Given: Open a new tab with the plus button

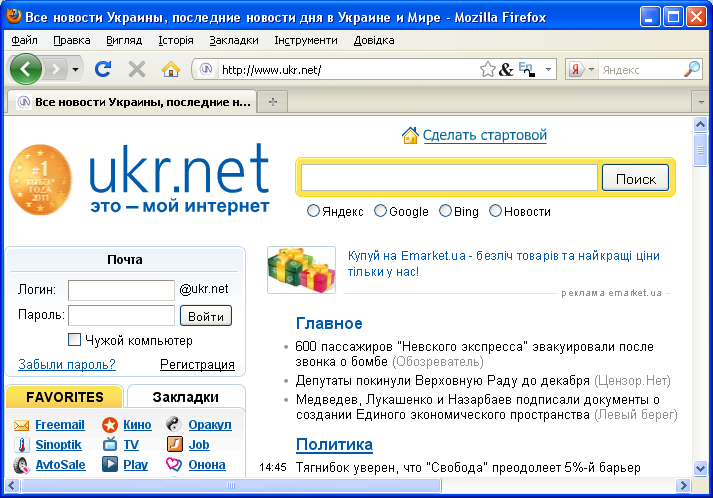Looking at the screenshot, I should (x=273, y=102).
